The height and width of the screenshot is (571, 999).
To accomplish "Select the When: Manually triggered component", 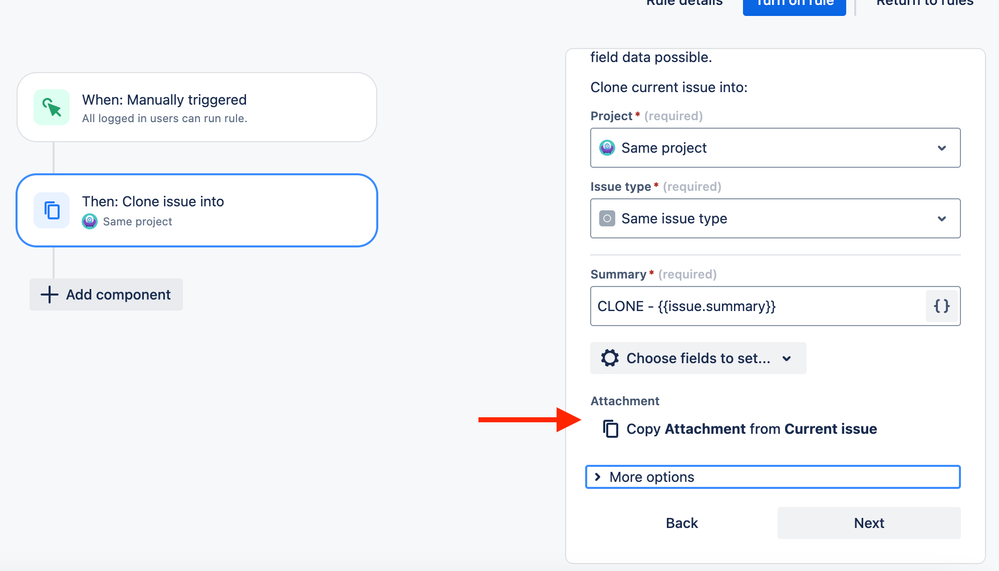I will click(x=197, y=107).
